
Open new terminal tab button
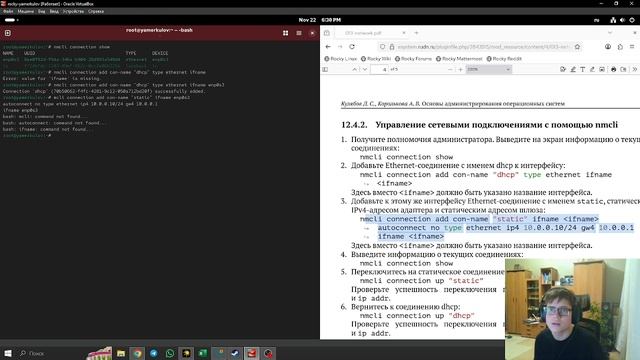[8, 33]
